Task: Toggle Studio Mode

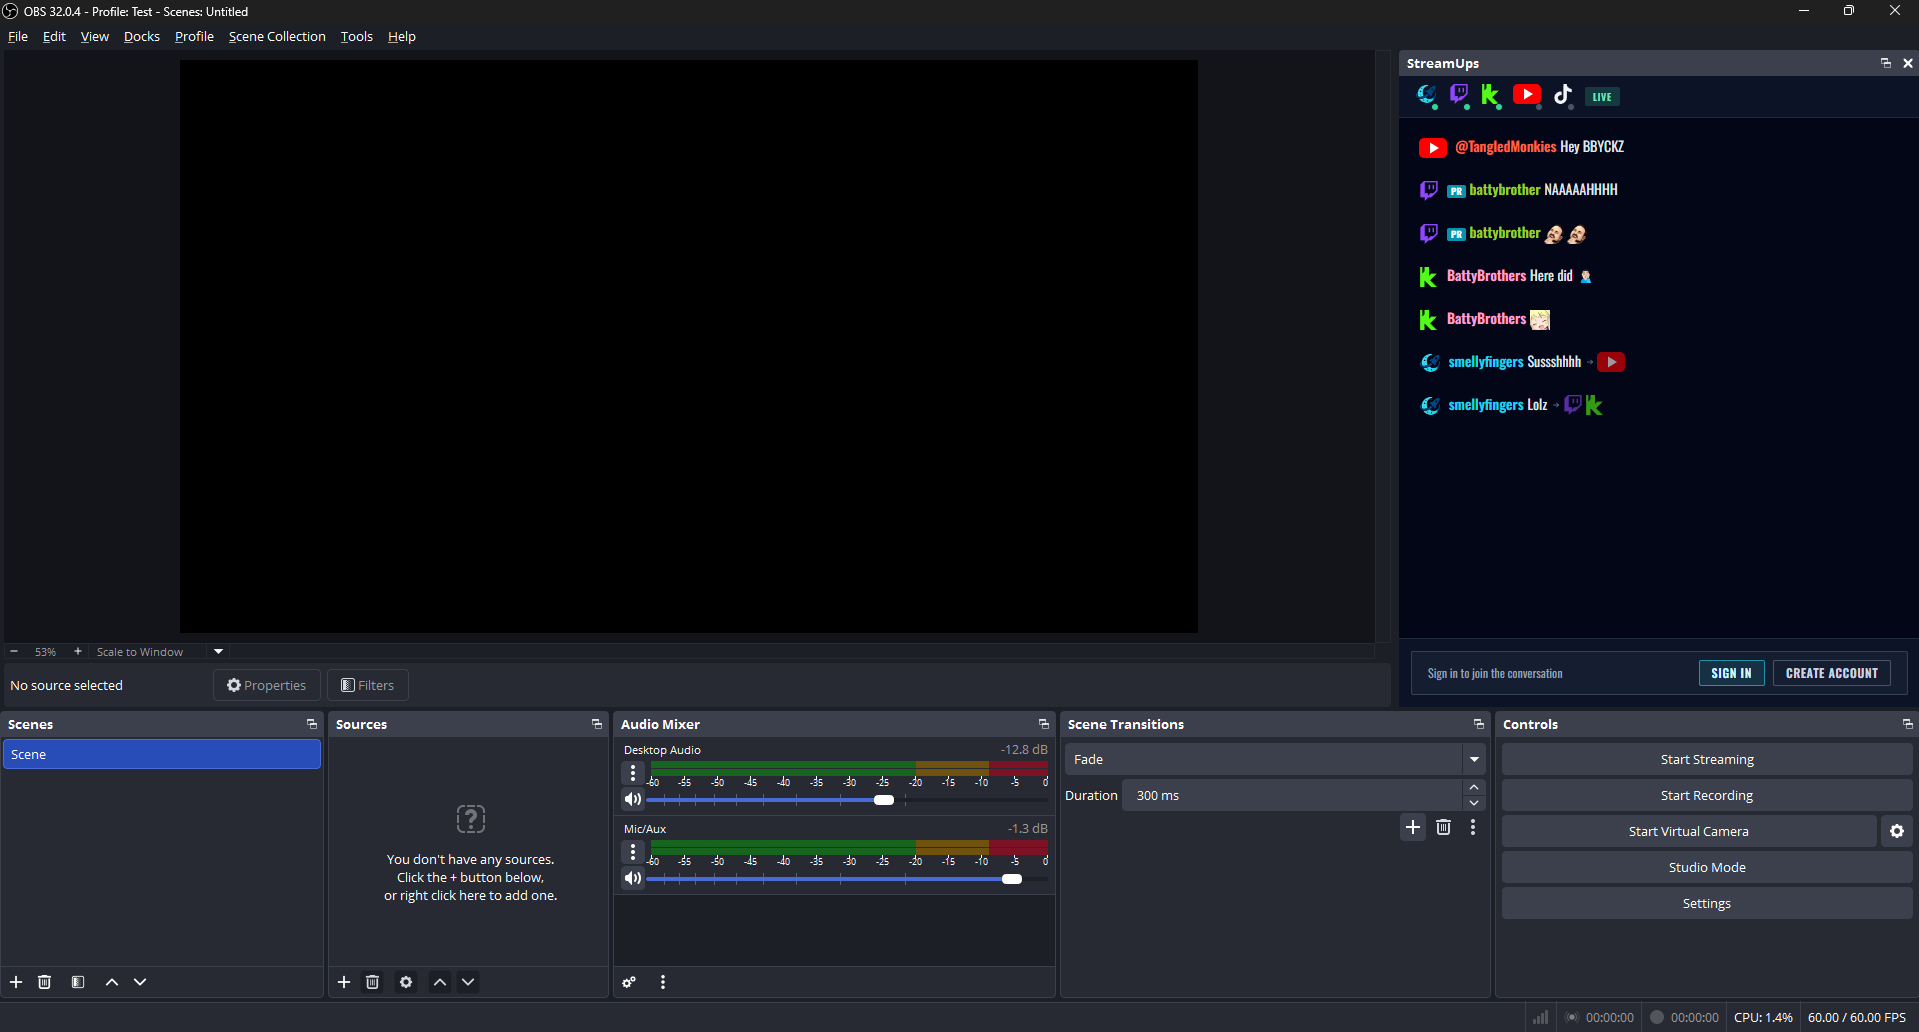Action: [x=1707, y=867]
